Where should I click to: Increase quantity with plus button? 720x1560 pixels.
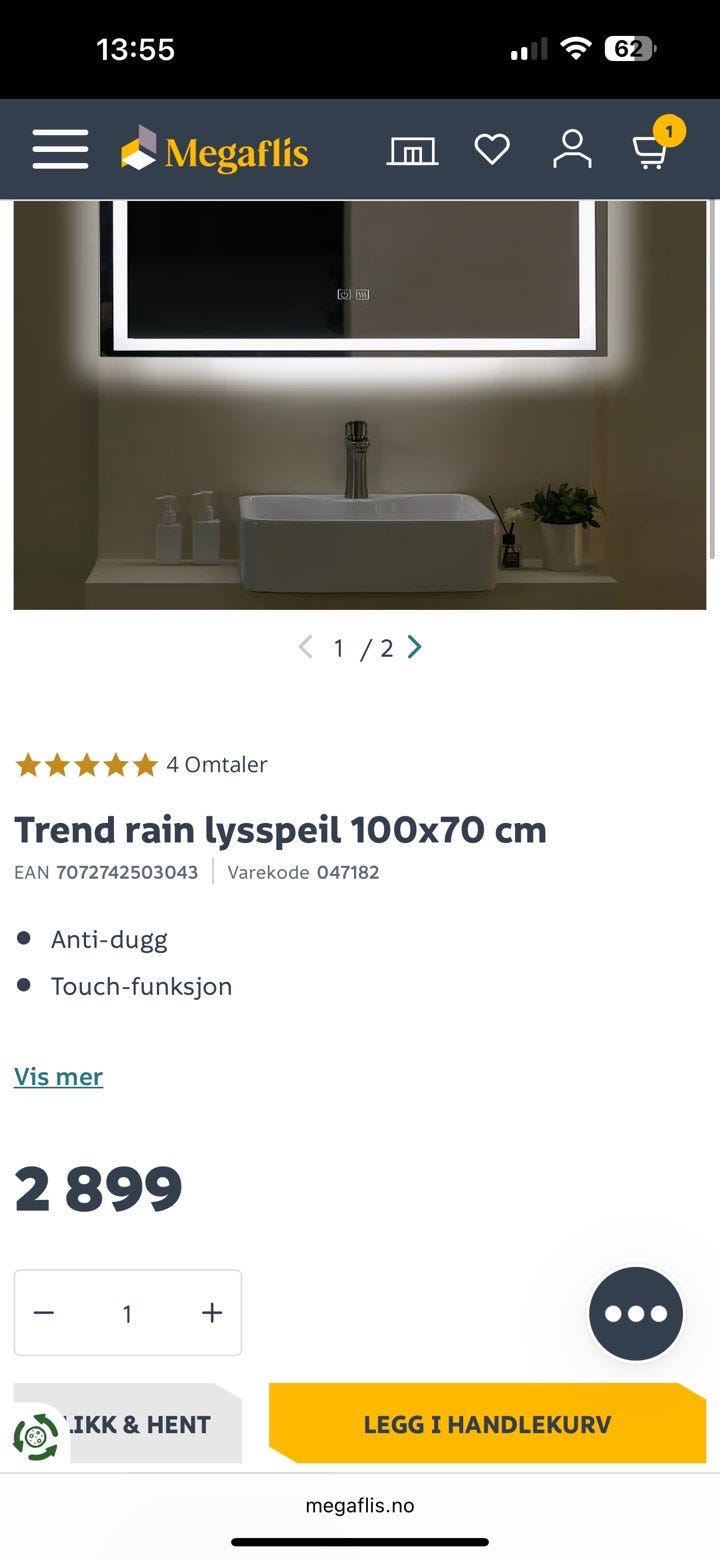(212, 1313)
